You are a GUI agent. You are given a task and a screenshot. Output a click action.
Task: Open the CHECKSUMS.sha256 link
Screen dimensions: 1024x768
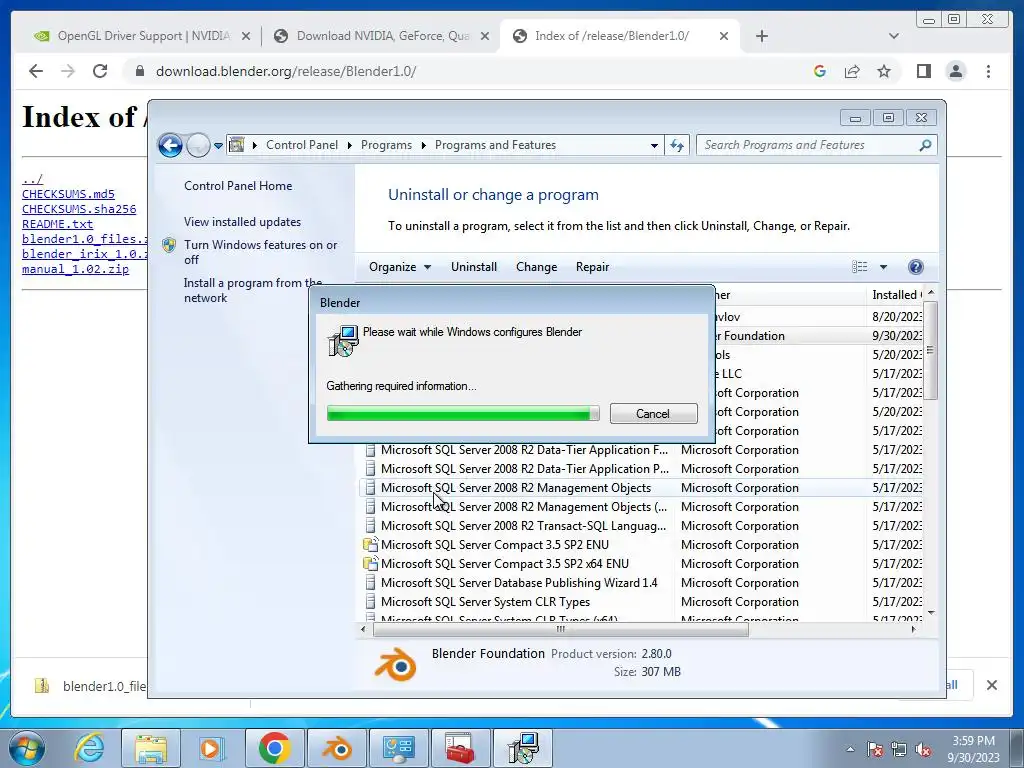(x=79, y=209)
